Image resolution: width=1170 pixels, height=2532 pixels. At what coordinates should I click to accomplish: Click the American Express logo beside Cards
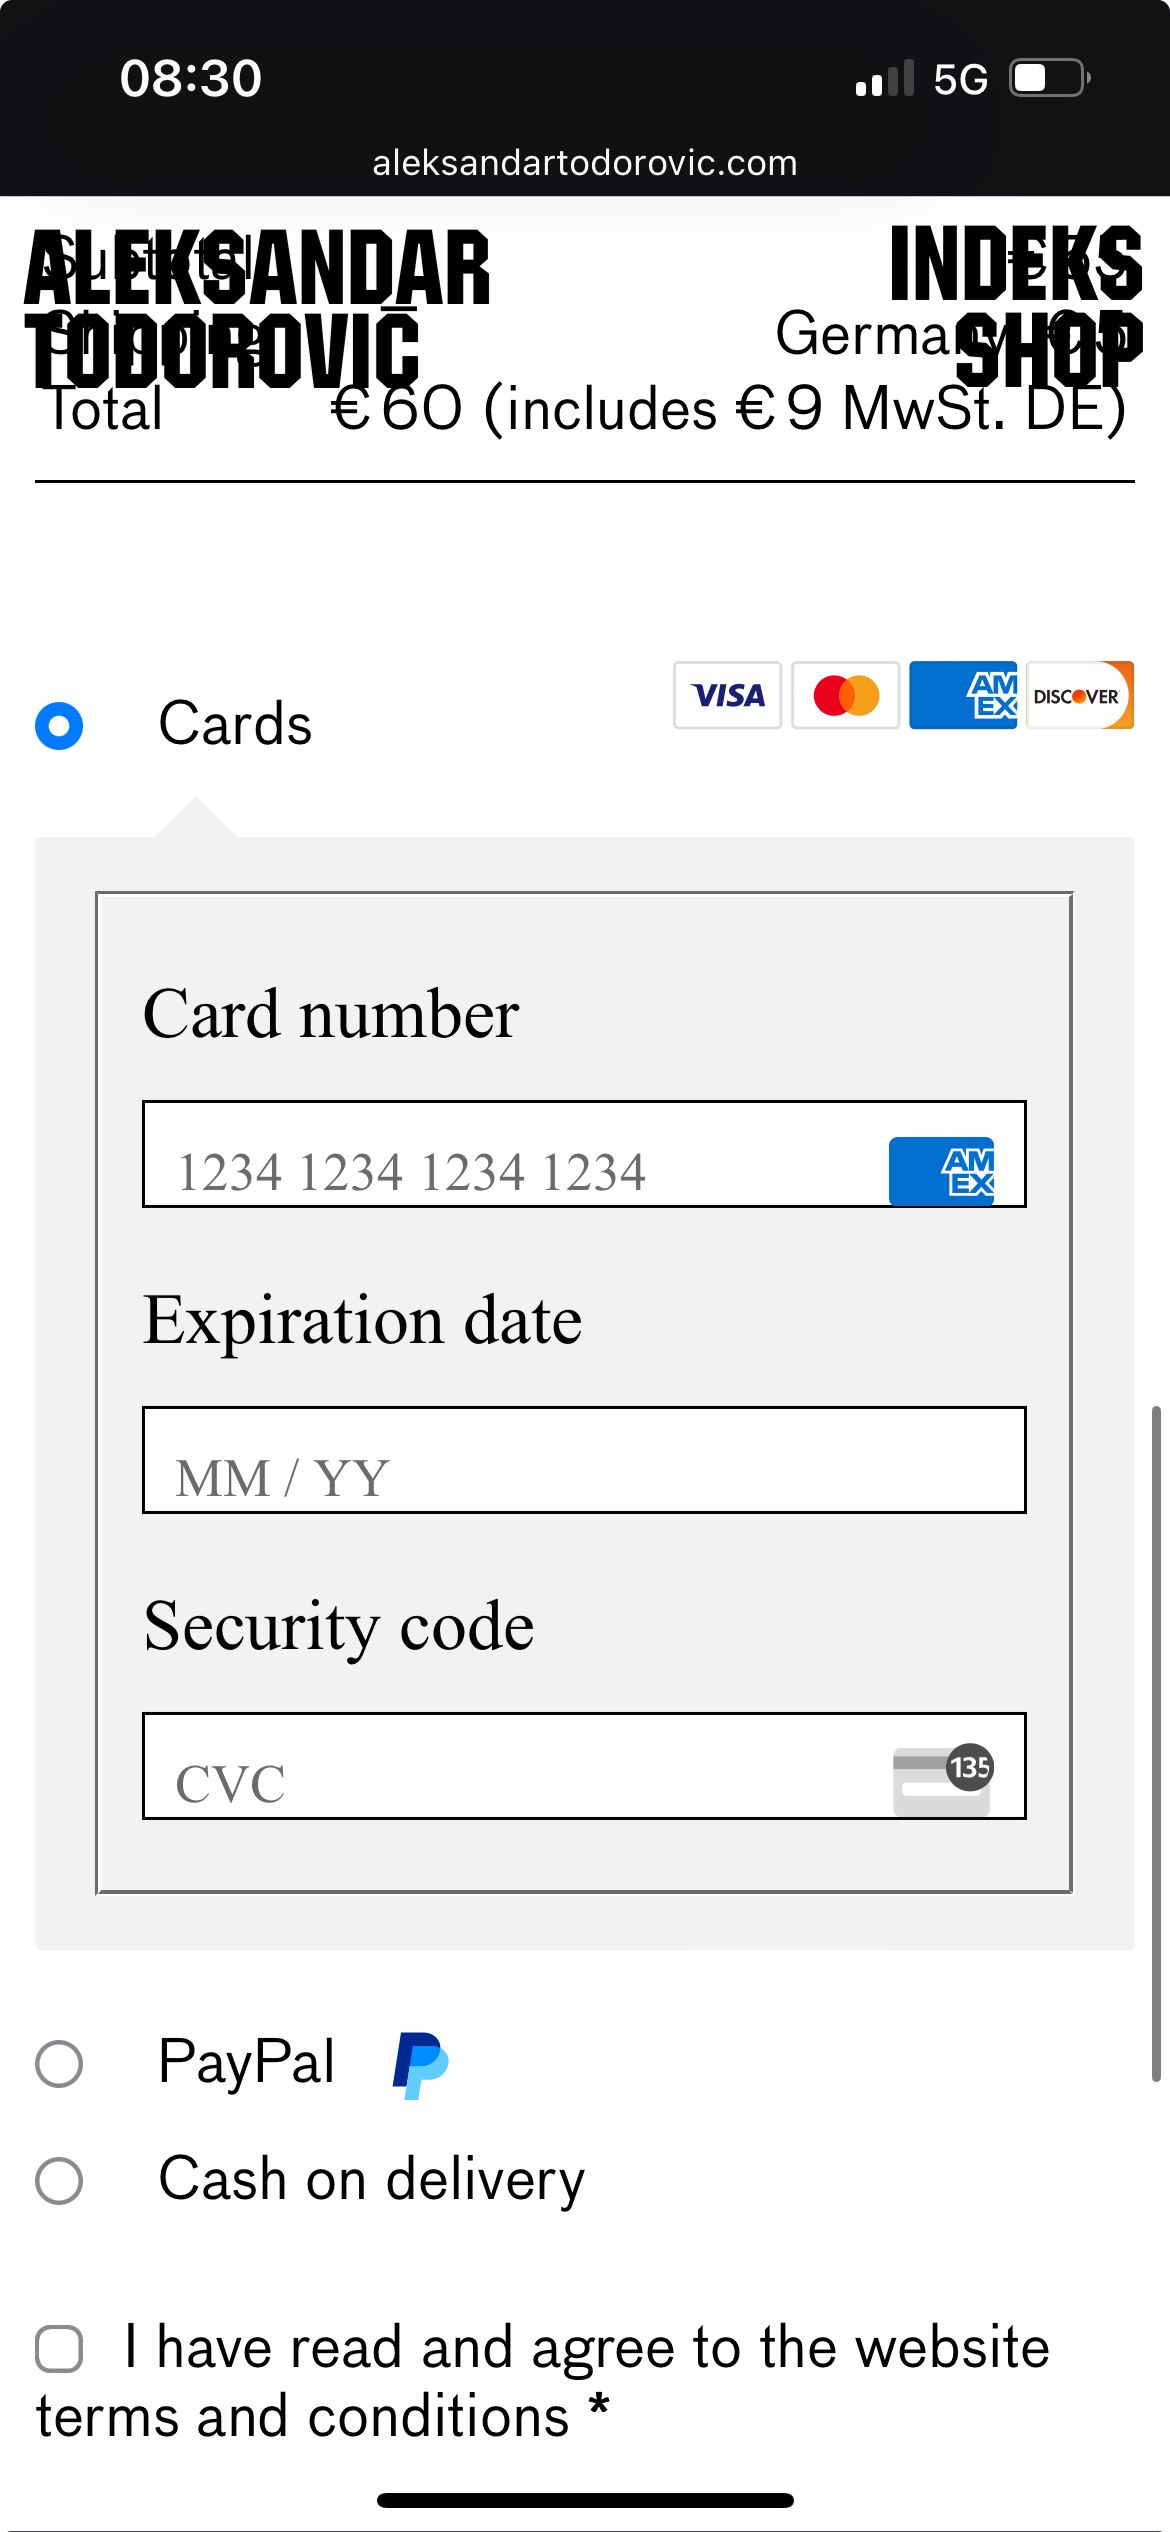962,695
